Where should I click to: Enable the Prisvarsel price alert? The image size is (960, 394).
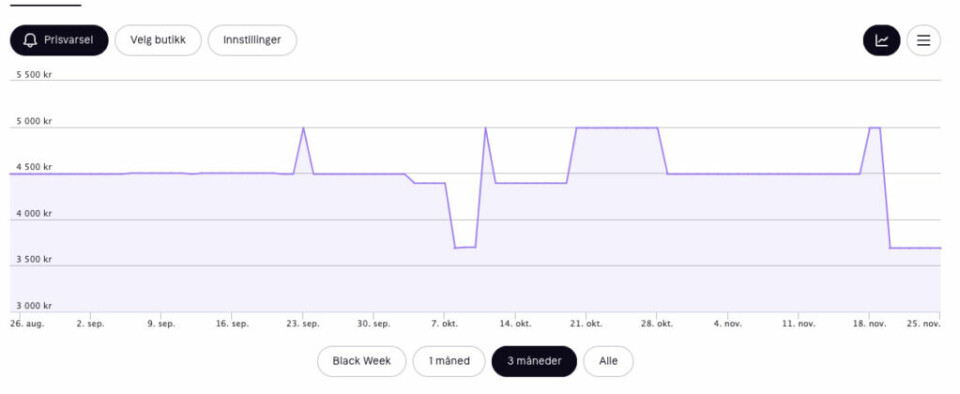pos(59,40)
